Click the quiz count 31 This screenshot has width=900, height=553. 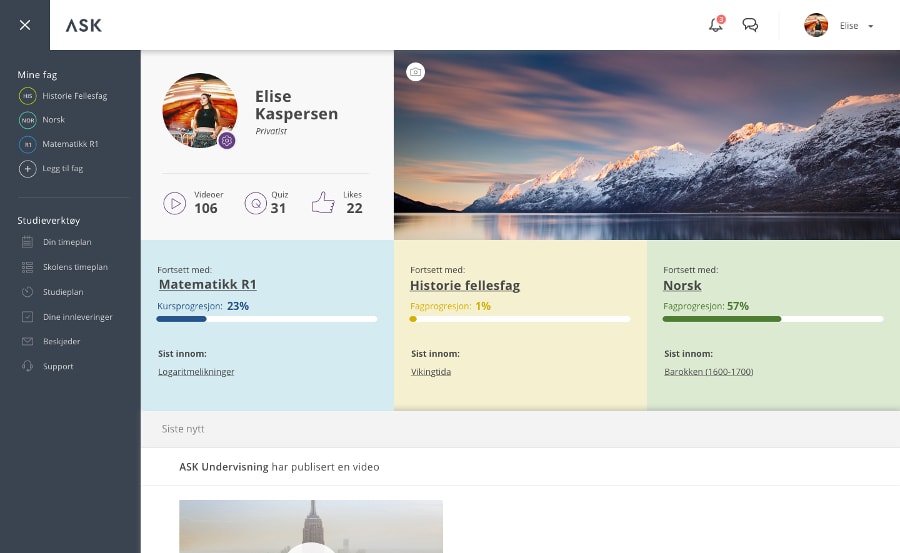point(278,208)
